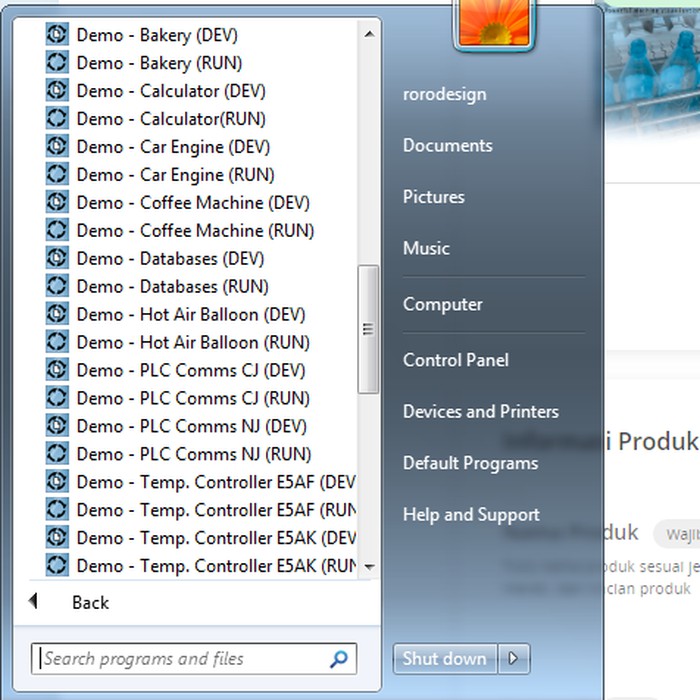Click the Demo - Hot Air Balloon (DEV) icon
700x700 pixels.
57,315
